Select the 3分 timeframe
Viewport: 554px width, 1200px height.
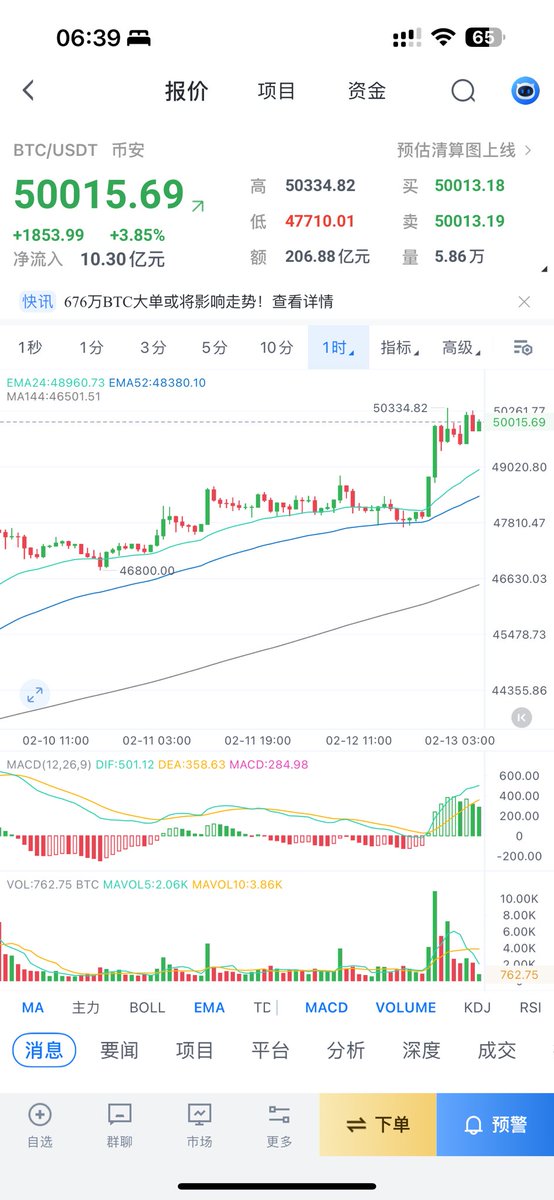click(153, 347)
